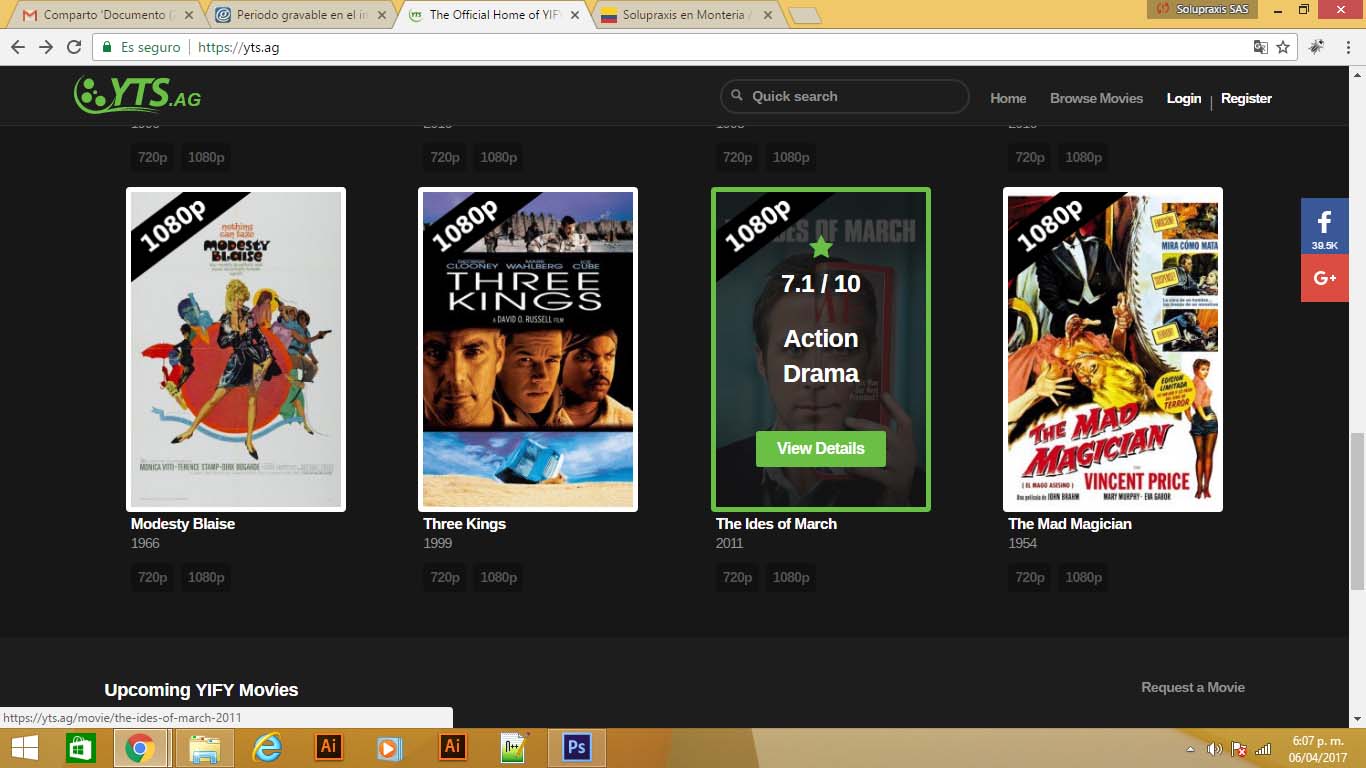Share via Google Plus side button
The height and width of the screenshot is (768, 1366).
(x=1325, y=278)
